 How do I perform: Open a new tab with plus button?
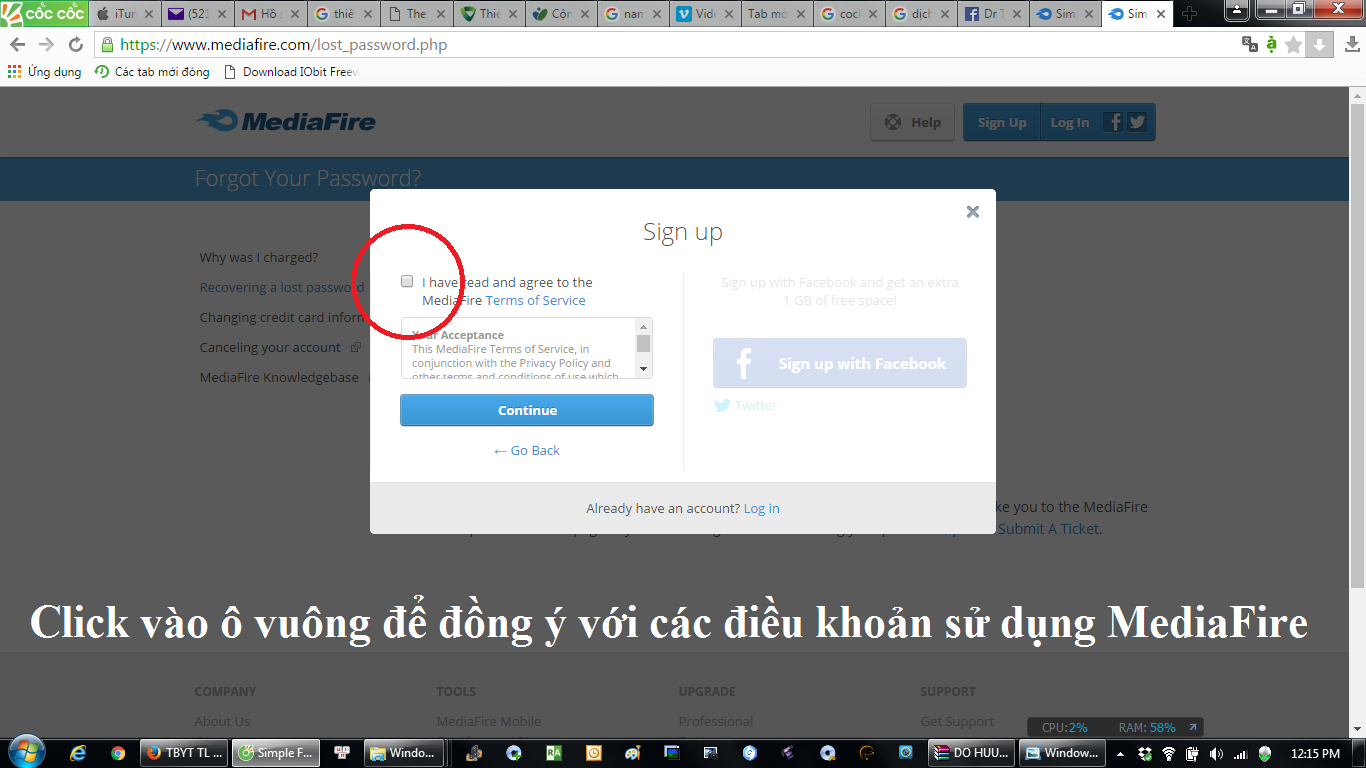pos(1189,14)
